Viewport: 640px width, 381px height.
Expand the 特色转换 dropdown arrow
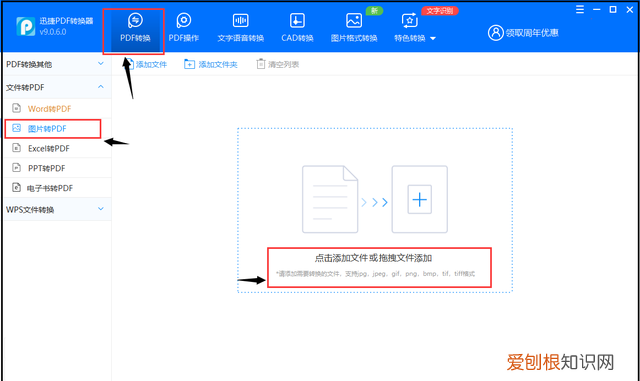pos(433,38)
